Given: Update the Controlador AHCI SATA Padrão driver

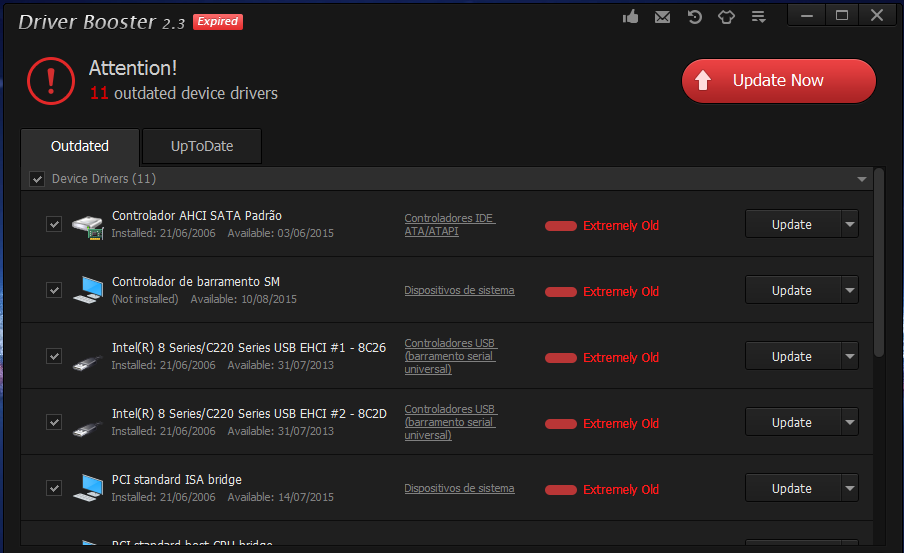Looking at the screenshot, I should pos(793,224).
